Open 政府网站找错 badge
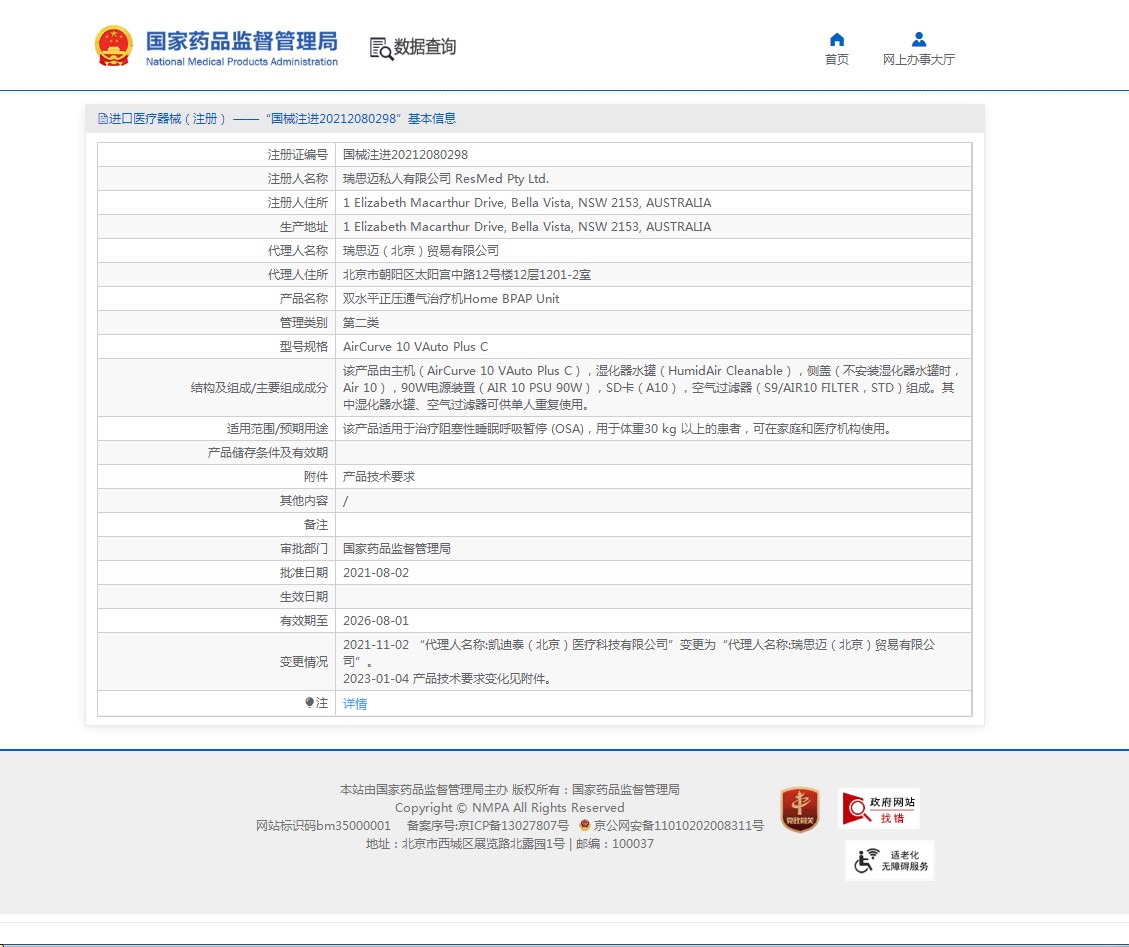Viewport: 1129px width, 947px height. tap(880, 809)
